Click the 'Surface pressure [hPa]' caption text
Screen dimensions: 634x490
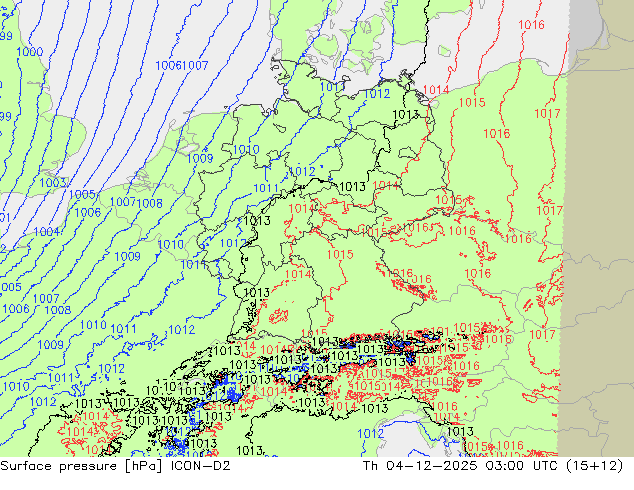click(81, 466)
